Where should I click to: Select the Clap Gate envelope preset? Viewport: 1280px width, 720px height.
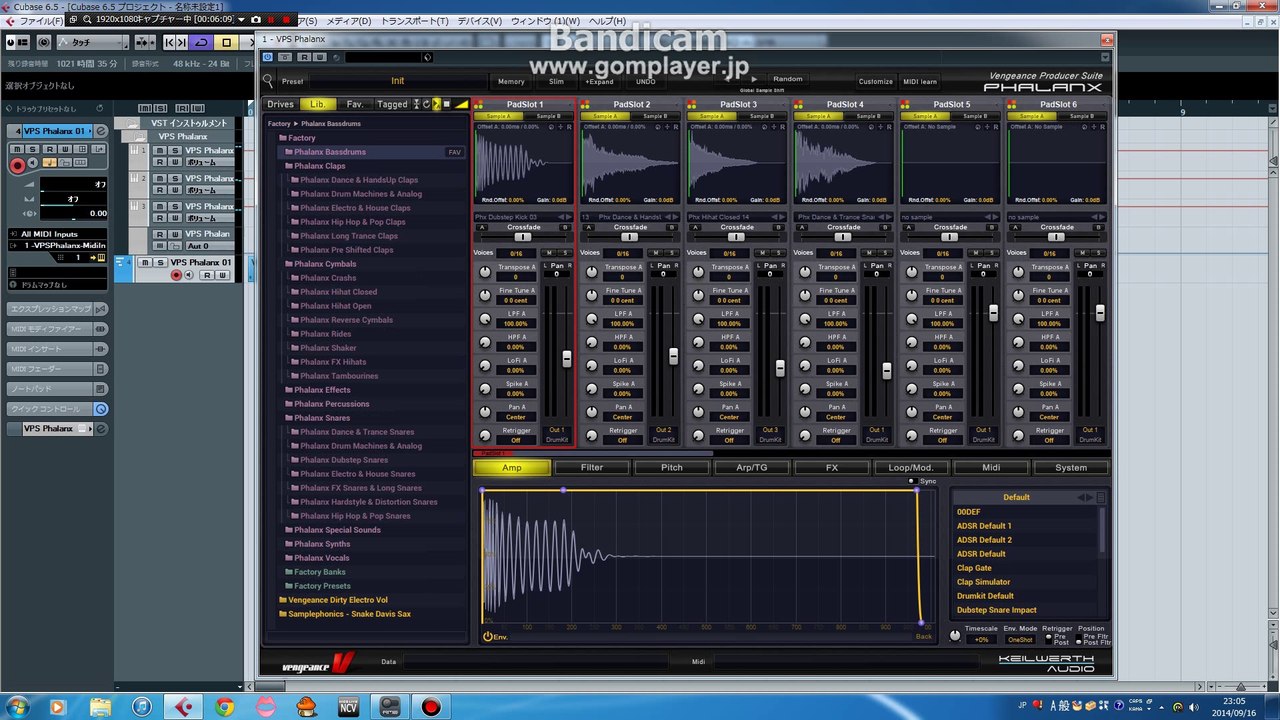pos(974,568)
